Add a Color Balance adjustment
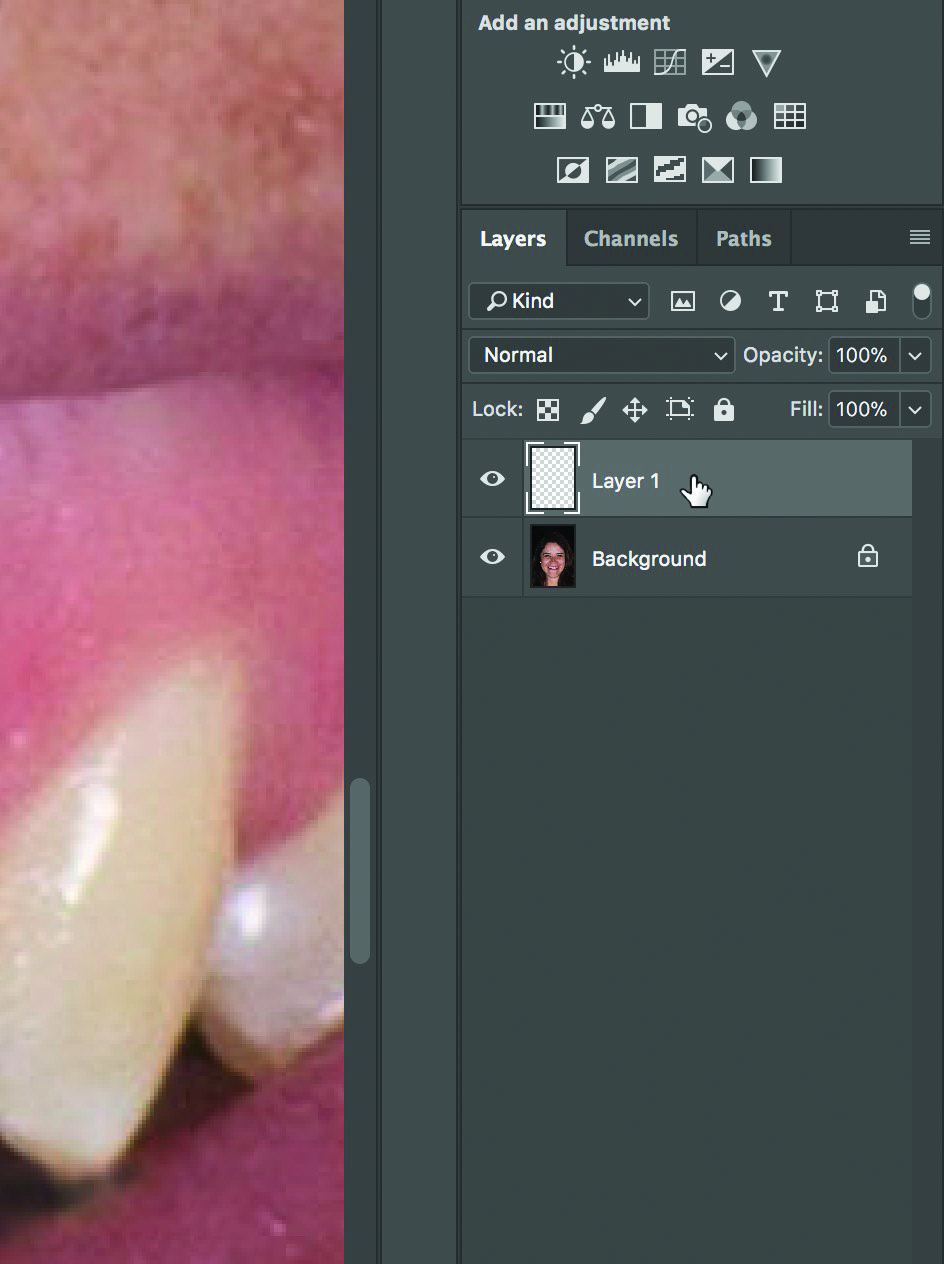 (x=598, y=117)
